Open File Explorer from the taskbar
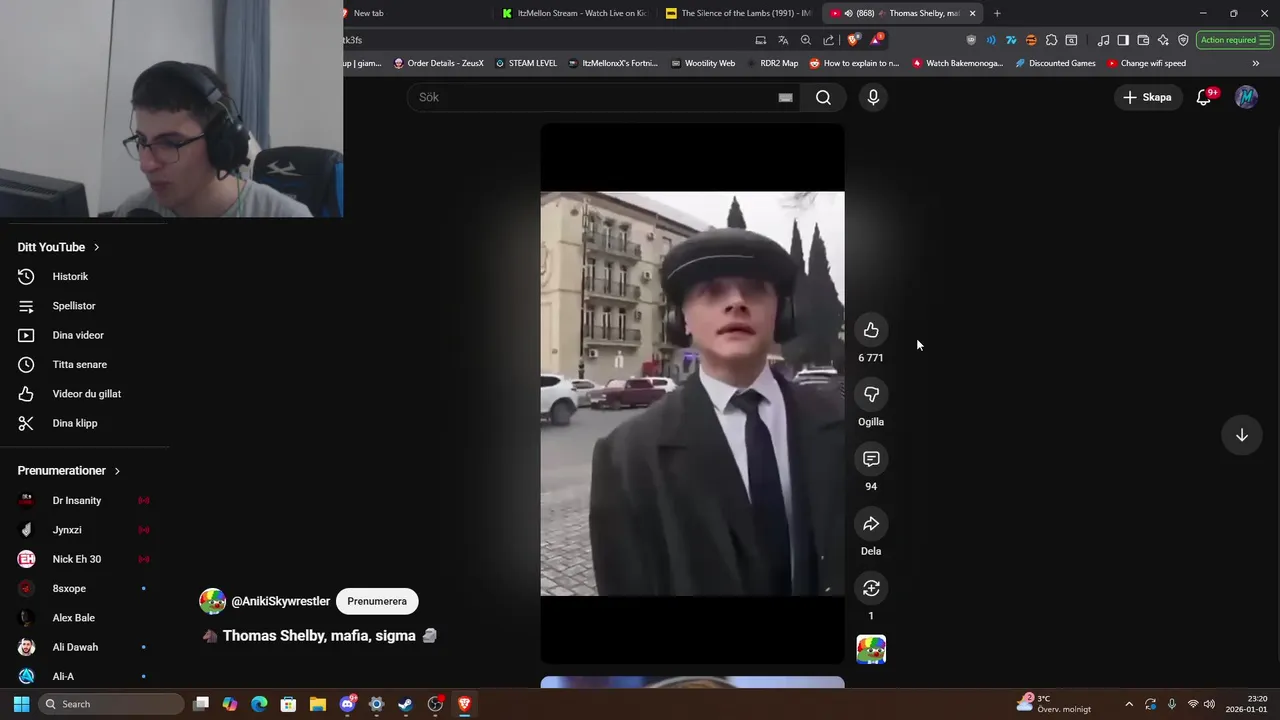Screen dimensions: 1280x720 pyautogui.click(x=317, y=704)
